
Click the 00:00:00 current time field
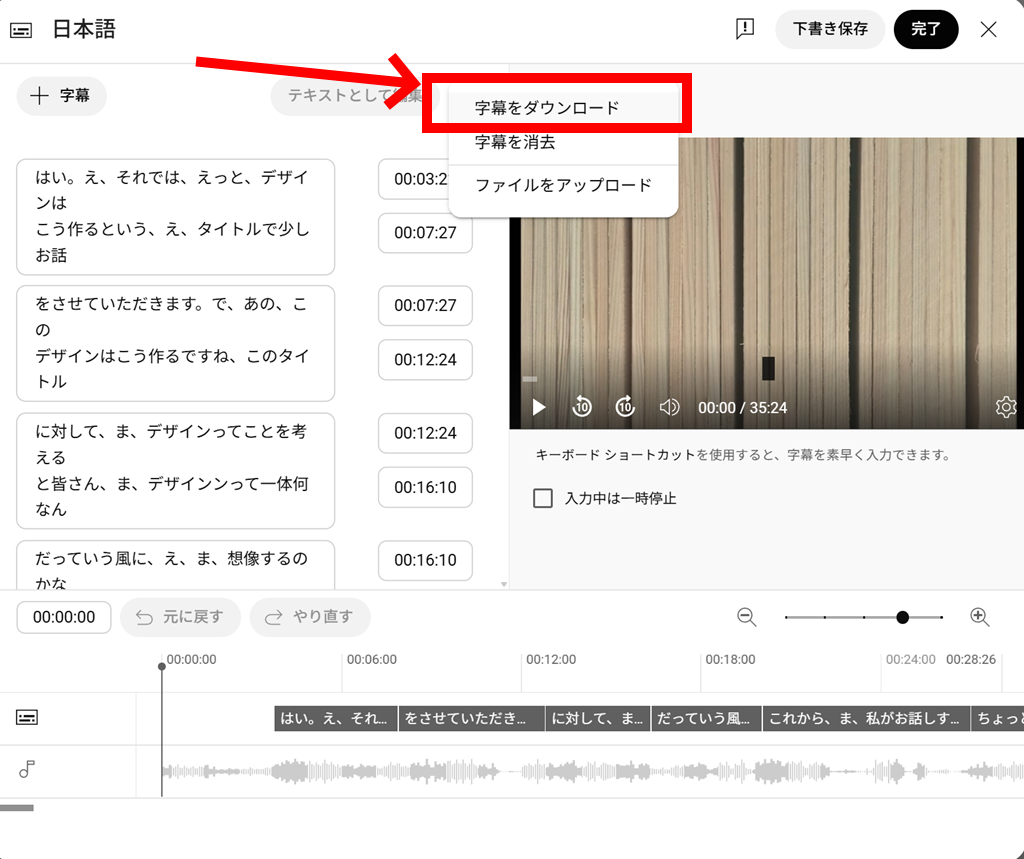point(64,617)
